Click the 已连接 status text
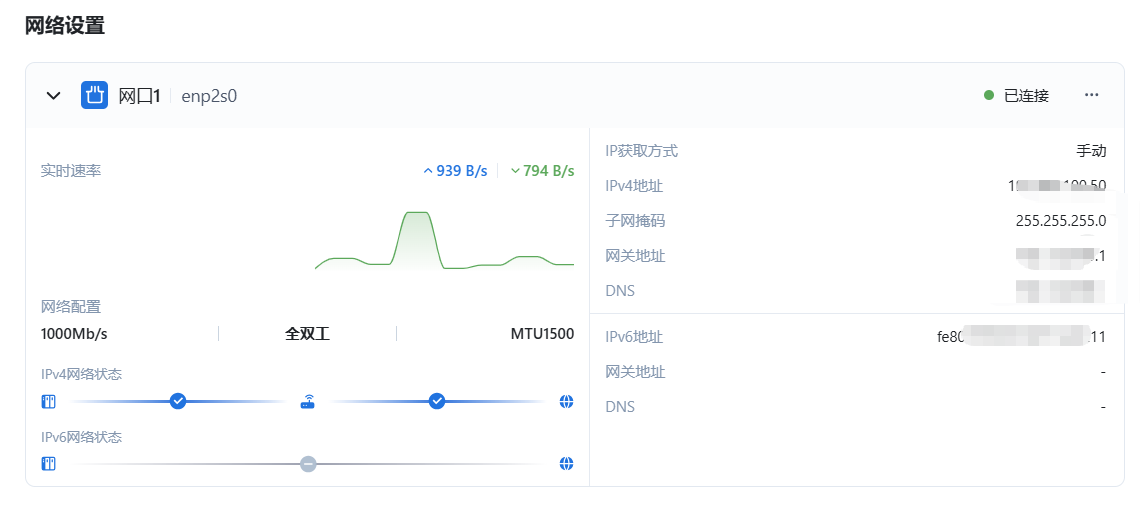 click(x=1027, y=95)
